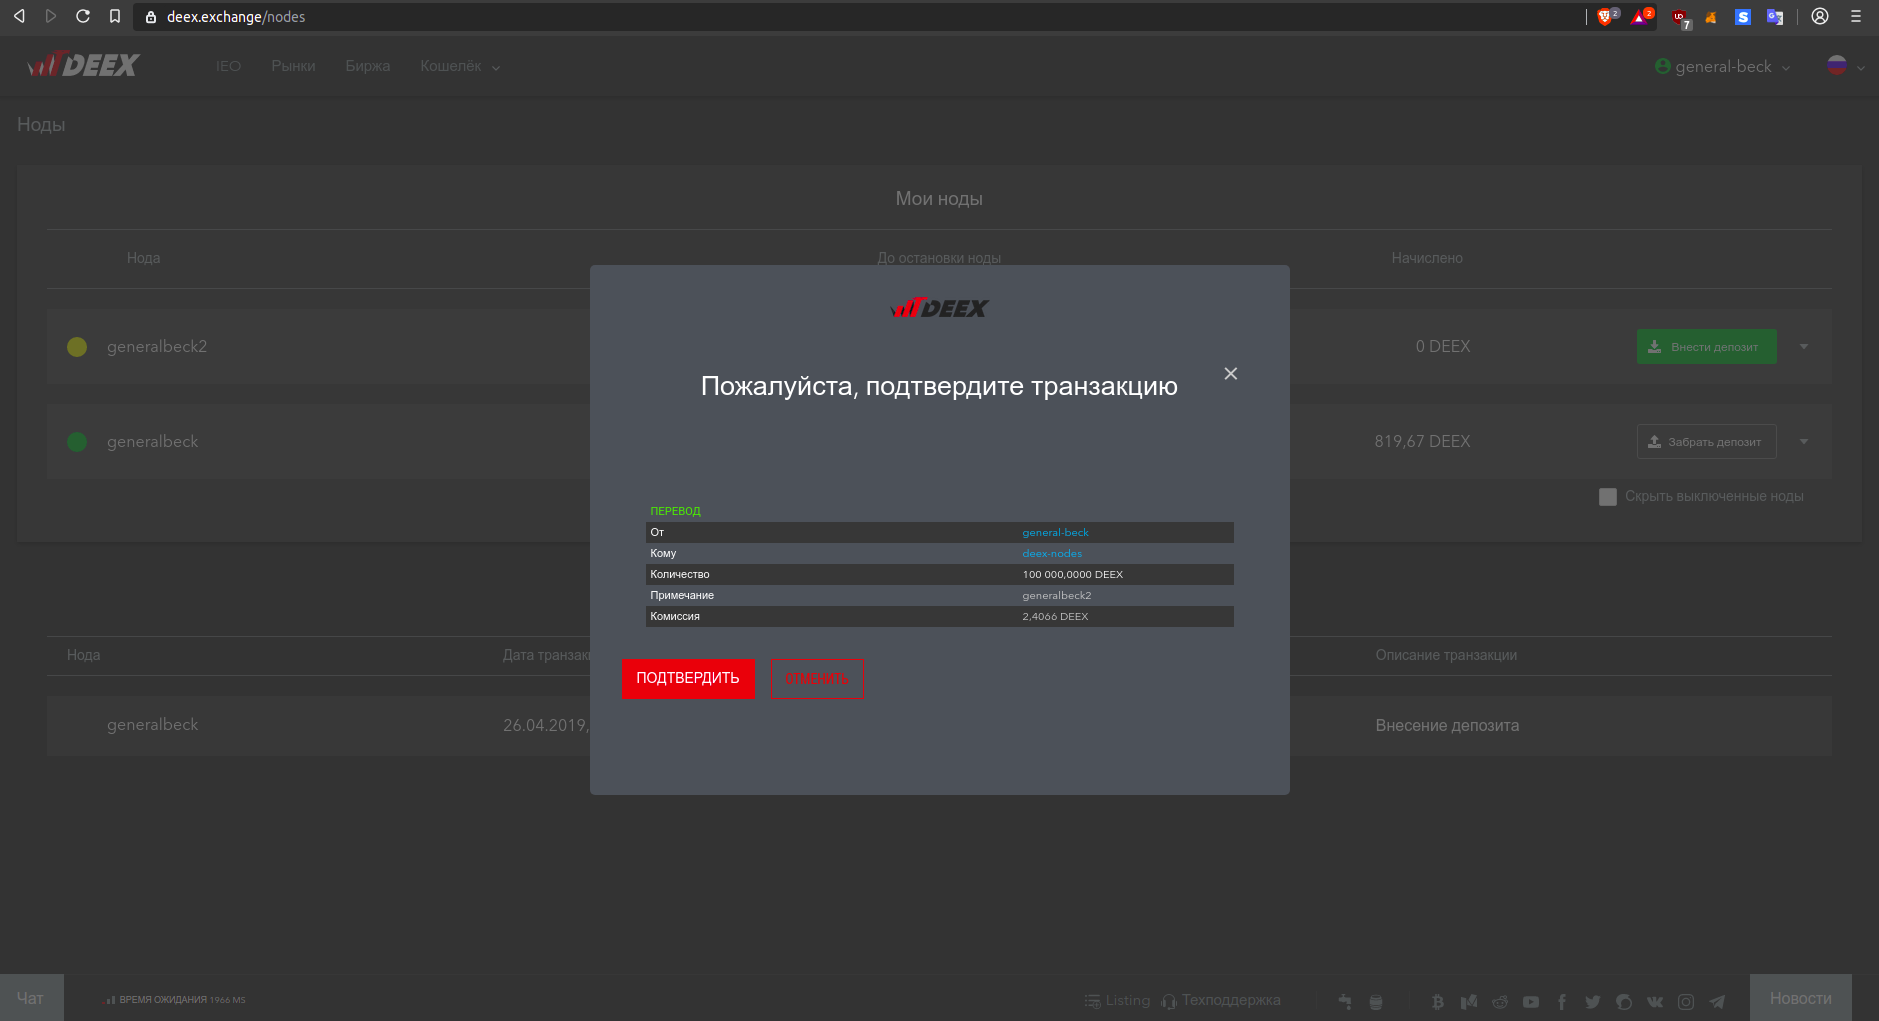Click the 'Начислено' column header
The height and width of the screenshot is (1021, 1879).
[1427, 258]
